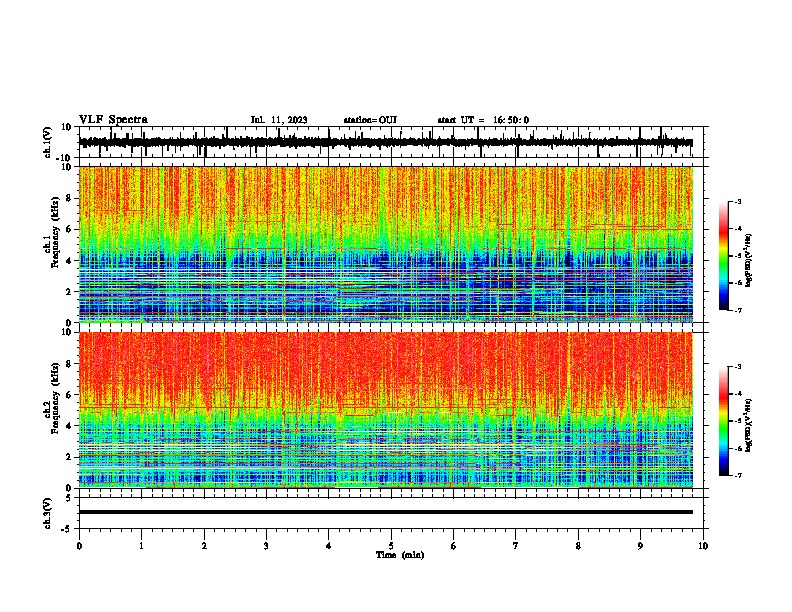Select the "ch.3(V)" axis label
This screenshot has height=612, width=792.
[48, 513]
